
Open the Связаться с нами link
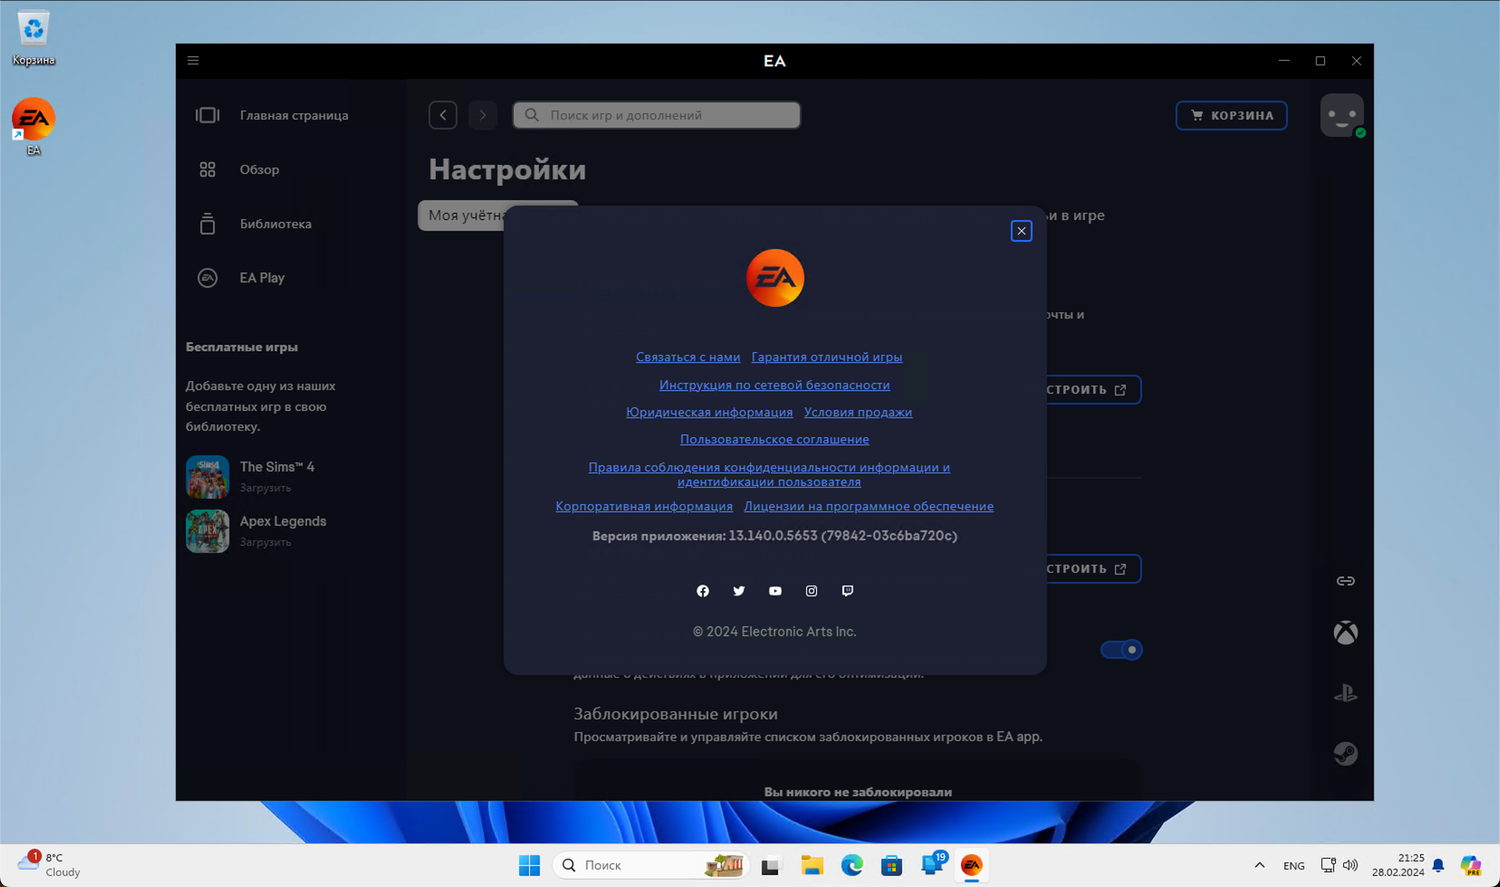688,357
